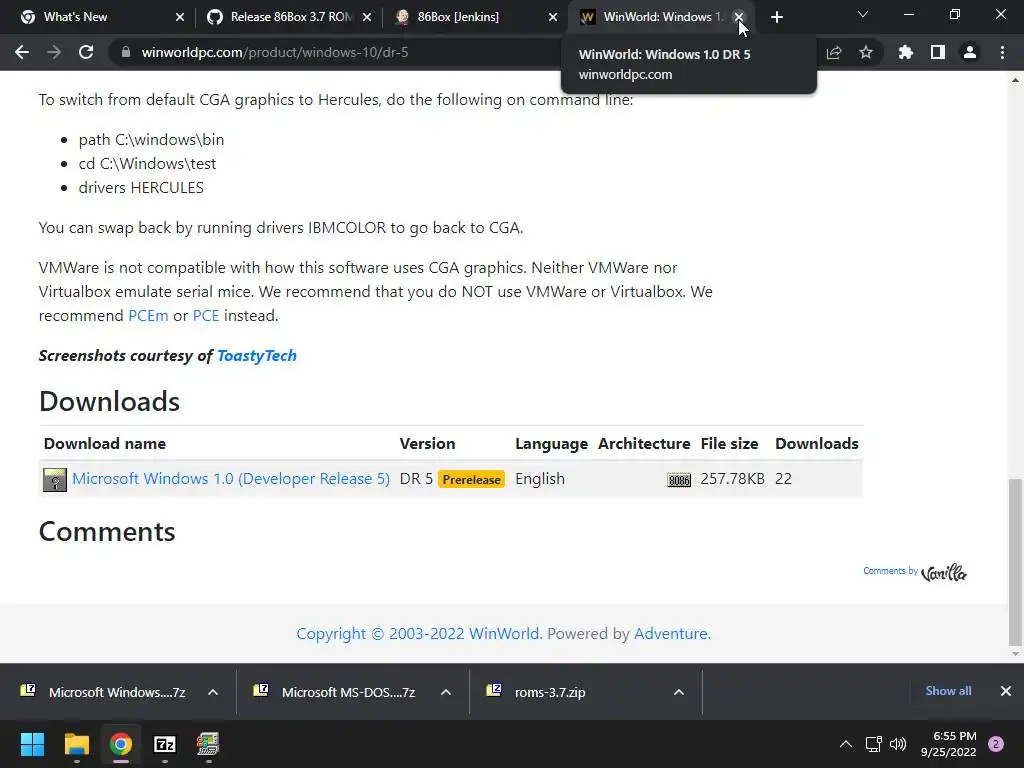This screenshot has height=768, width=1024.
Task: Expand options for roms-3.7.zip download
Action: pos(679,692)
